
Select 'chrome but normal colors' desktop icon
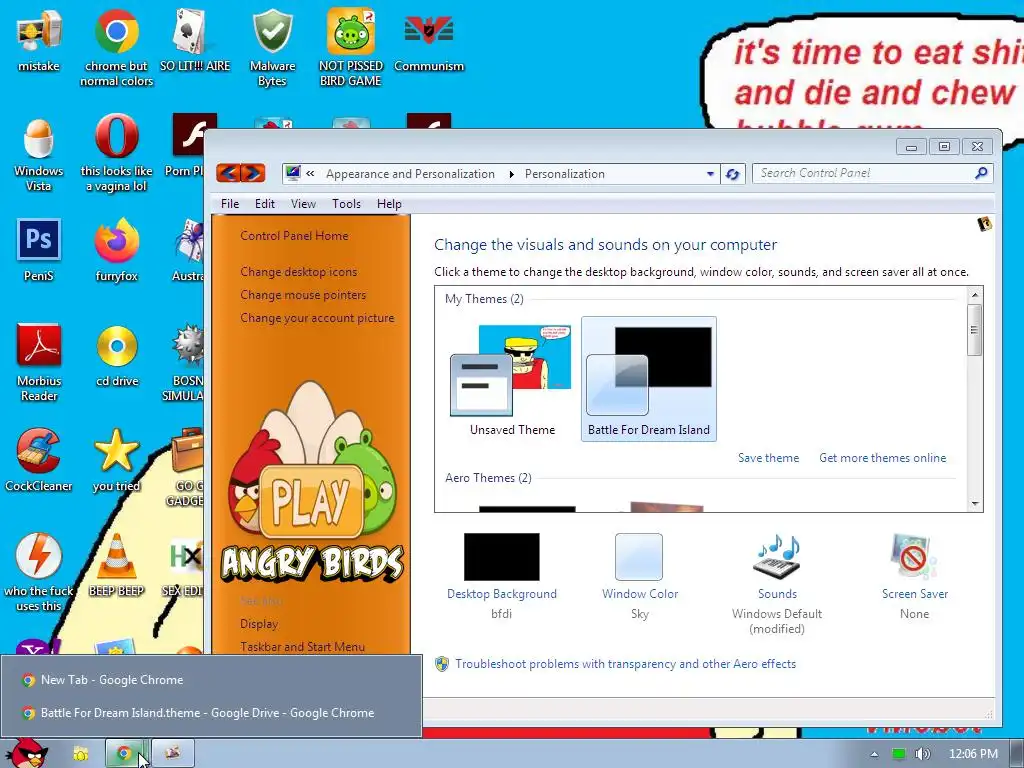[x=116, y=48]
